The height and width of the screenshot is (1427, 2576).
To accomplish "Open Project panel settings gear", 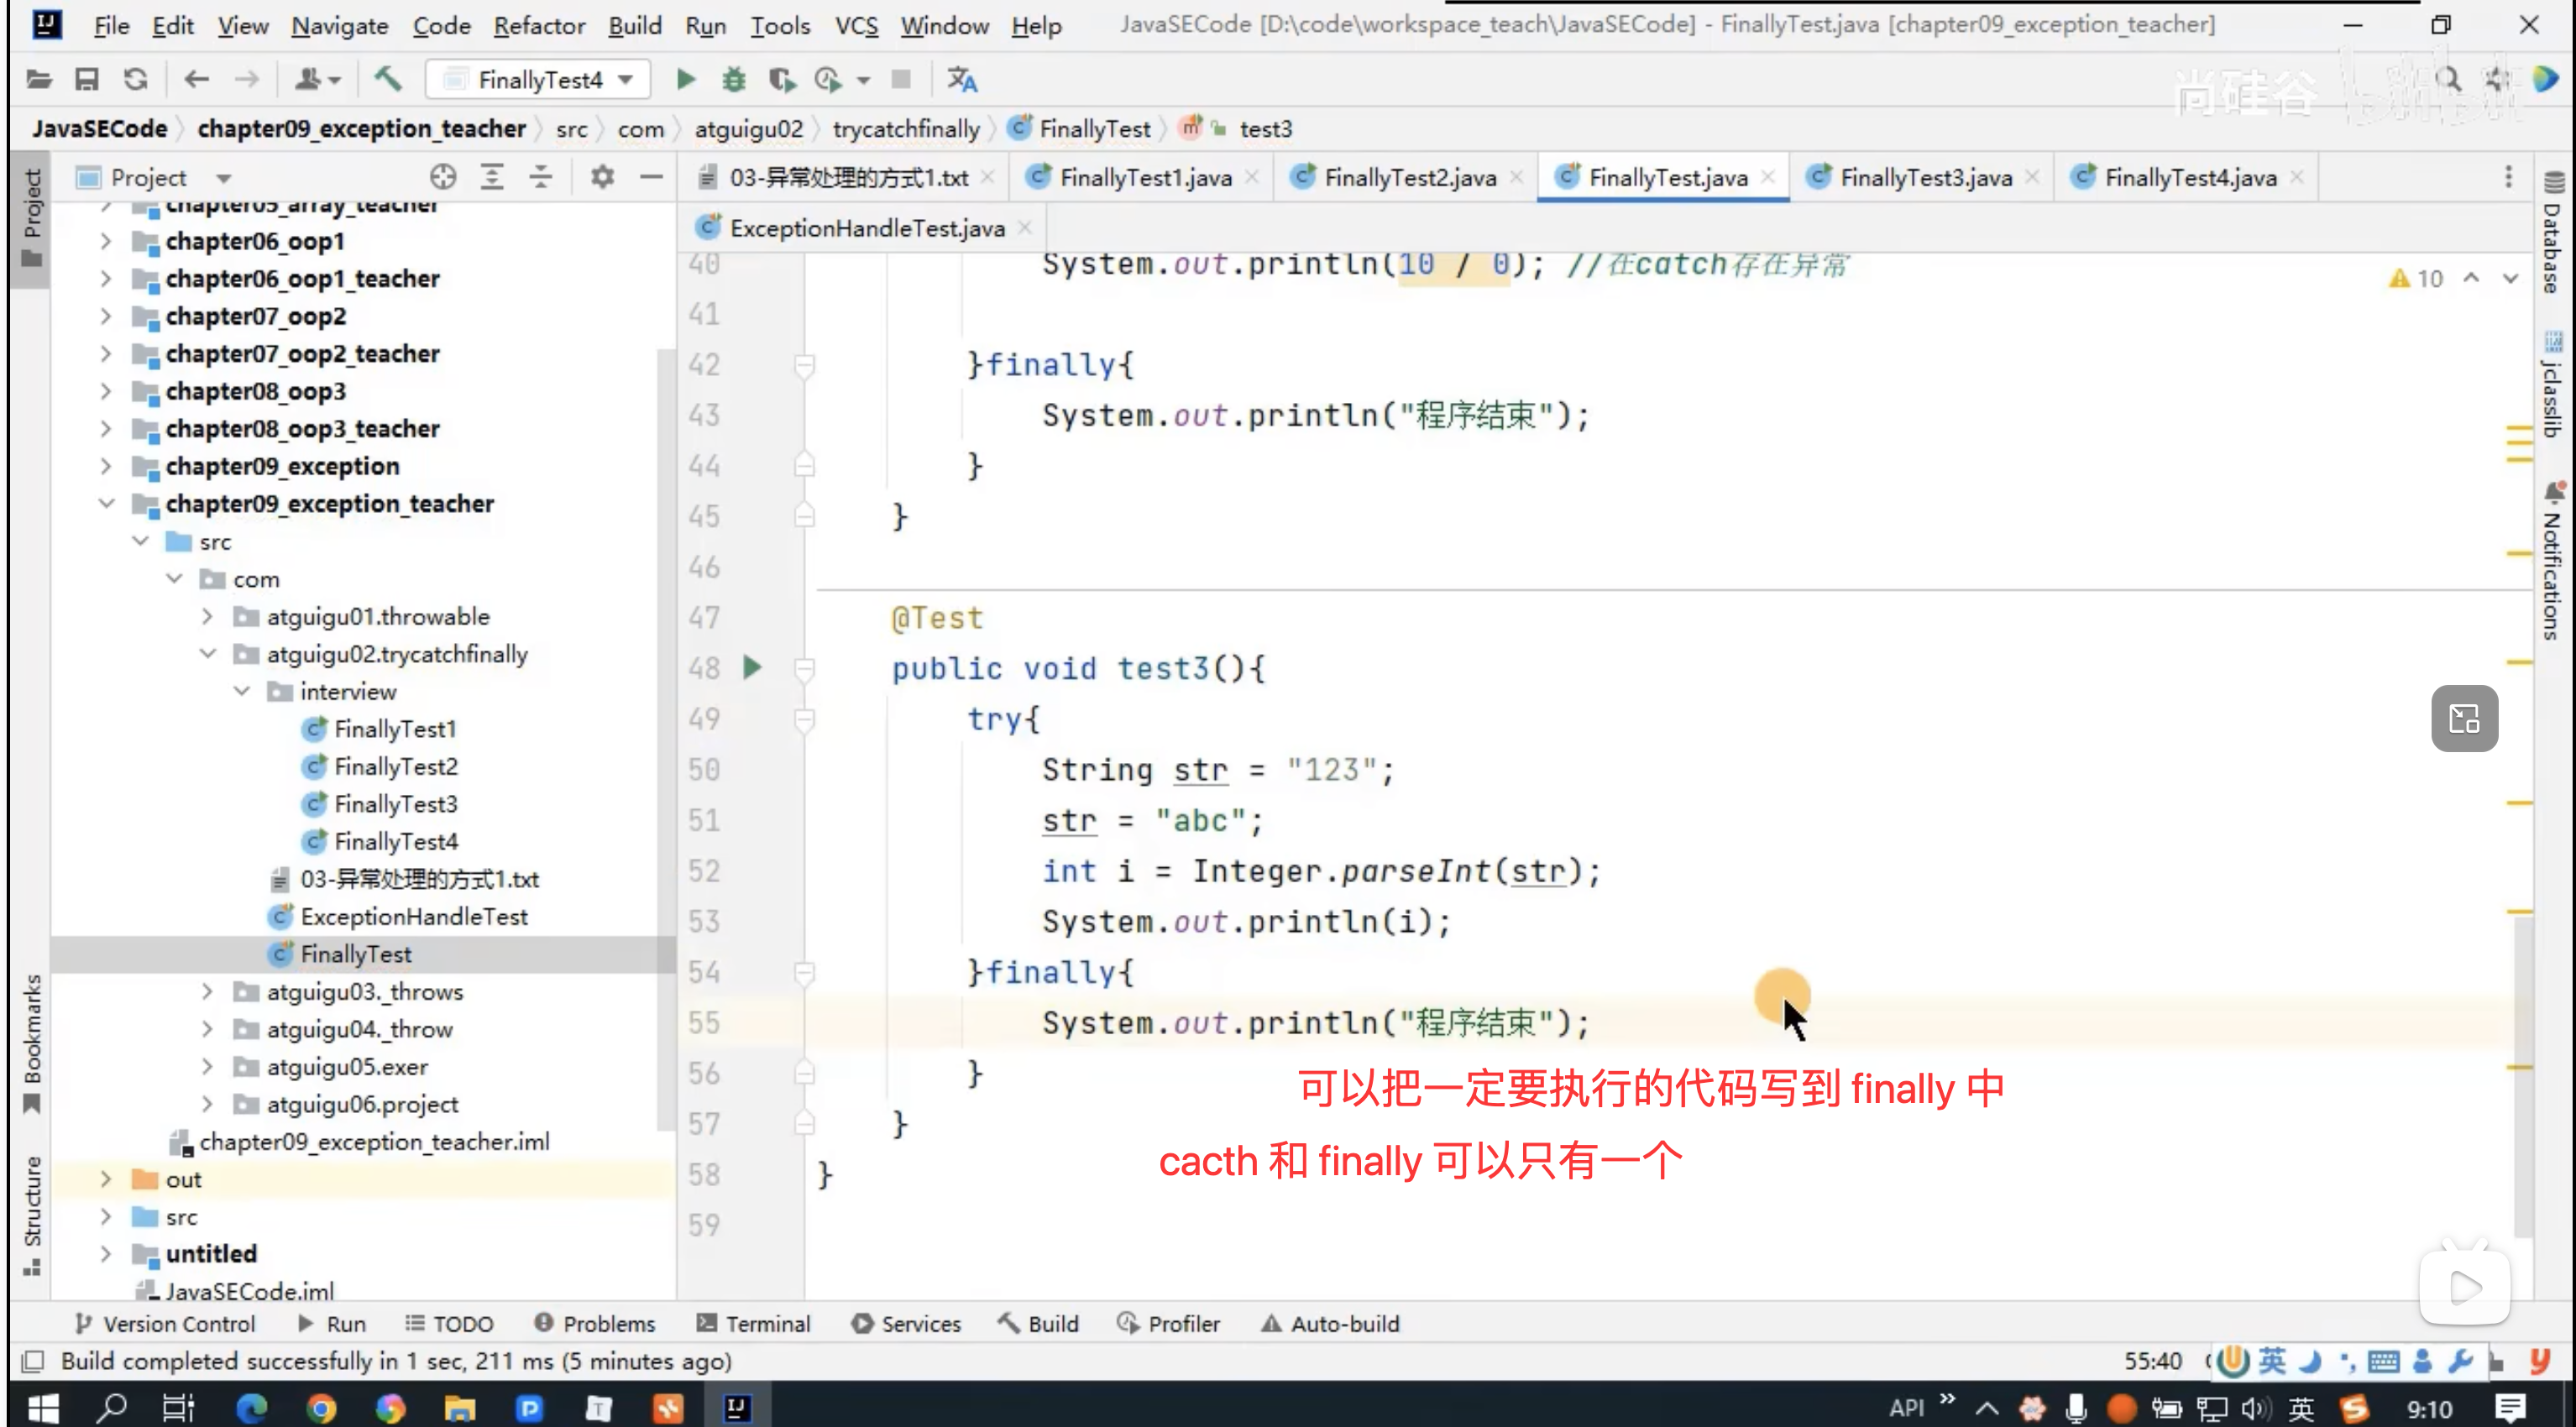I will [x=602, y=177].
